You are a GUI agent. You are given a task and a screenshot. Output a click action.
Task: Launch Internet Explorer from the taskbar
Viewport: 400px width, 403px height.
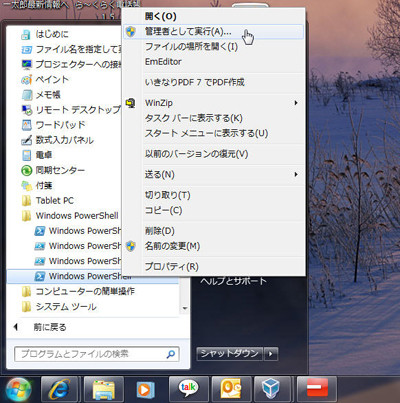59,389
